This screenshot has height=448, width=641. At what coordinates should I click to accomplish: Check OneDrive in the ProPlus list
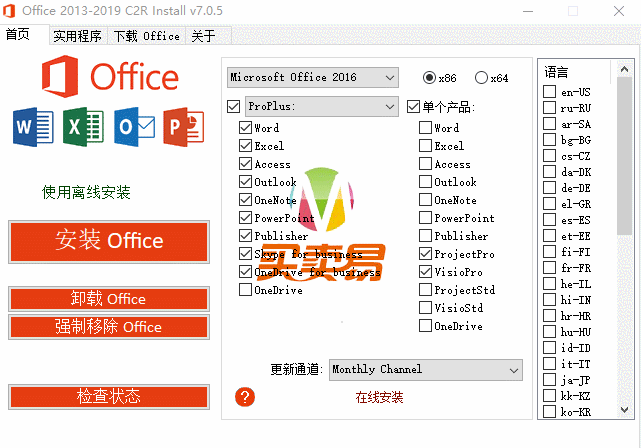tap(245, 289)
